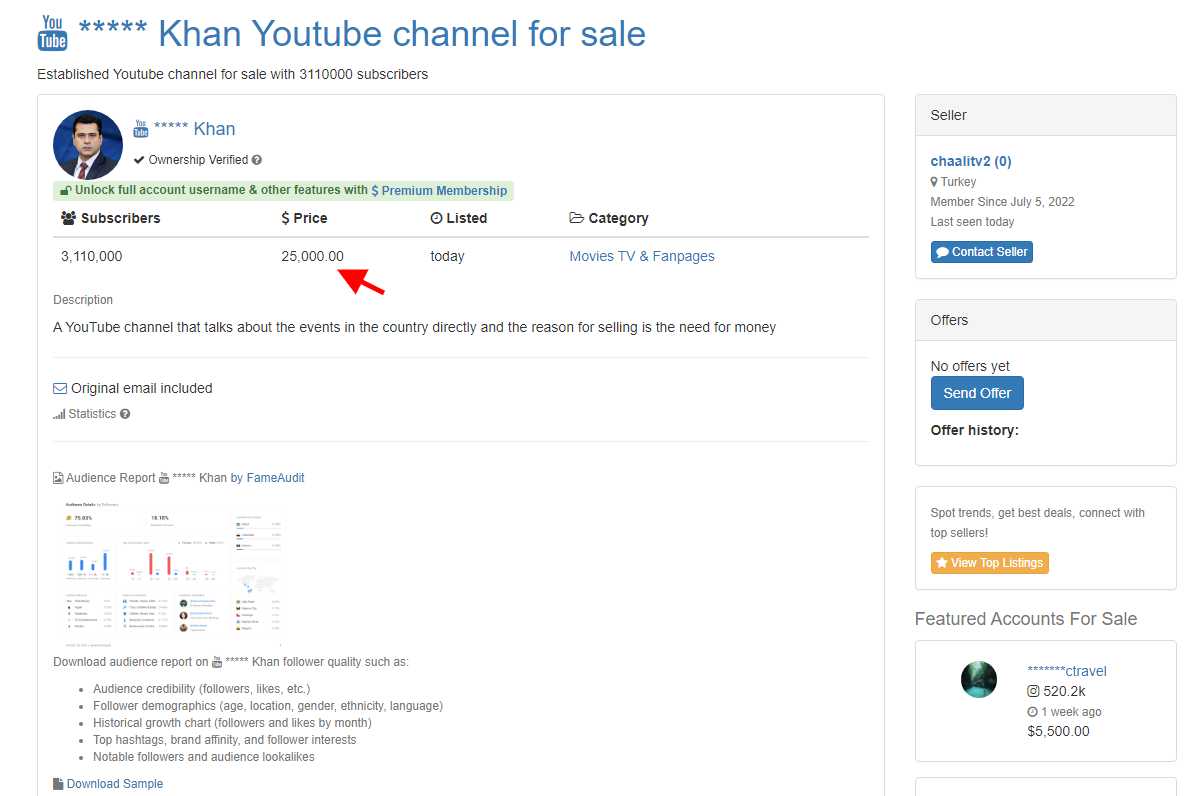1187x796 pixels.
Task: Select the Featured Accounts For Sale heading
Action: 1026,619
